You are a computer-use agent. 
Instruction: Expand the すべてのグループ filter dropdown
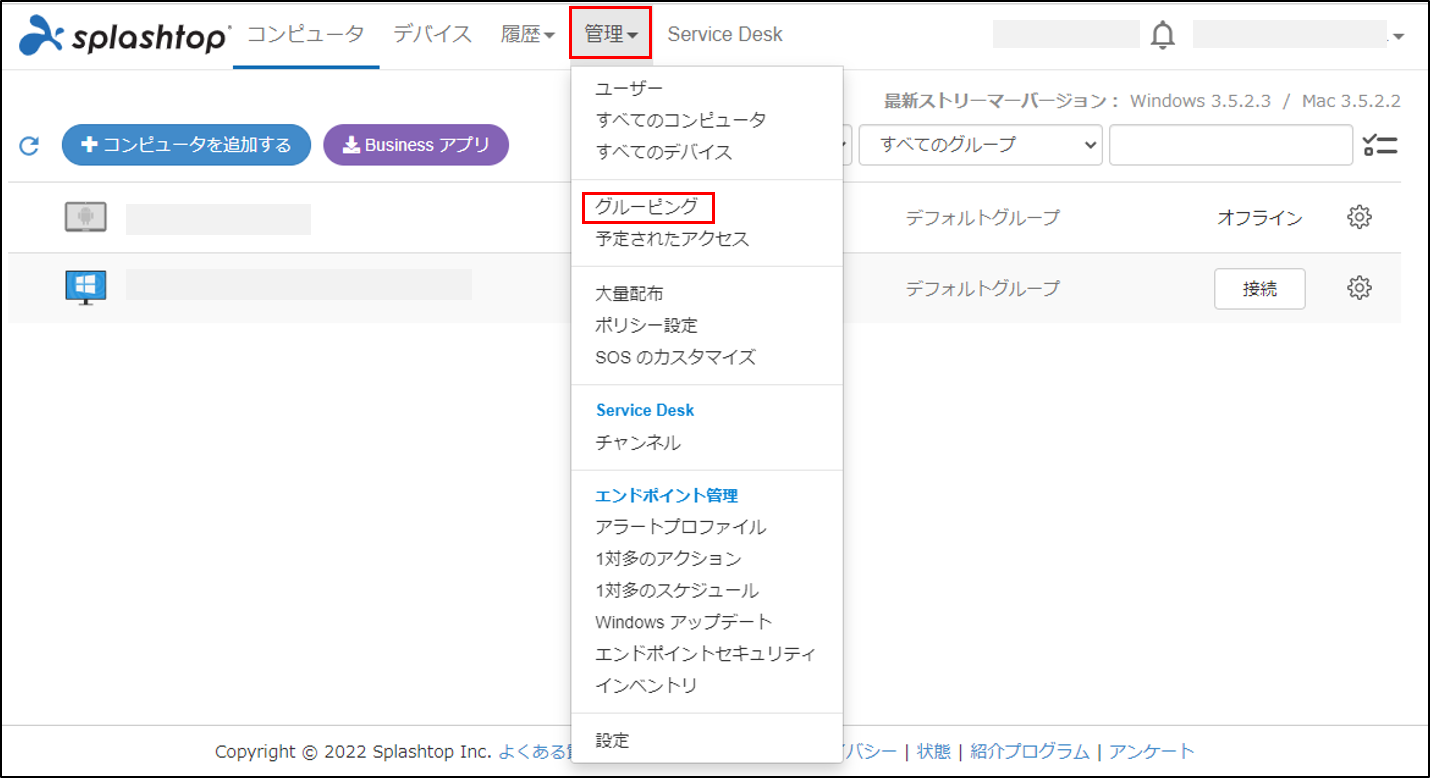[980, 145]
